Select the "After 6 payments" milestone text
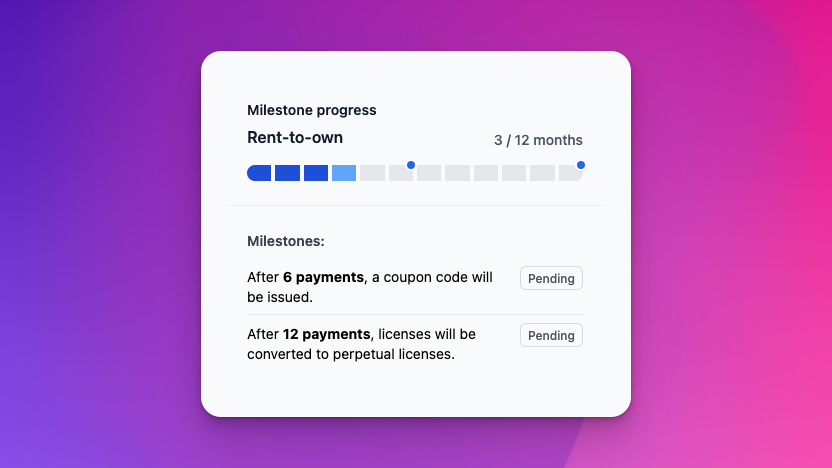The width and height of the screenshot is (832, 468). 370,287
